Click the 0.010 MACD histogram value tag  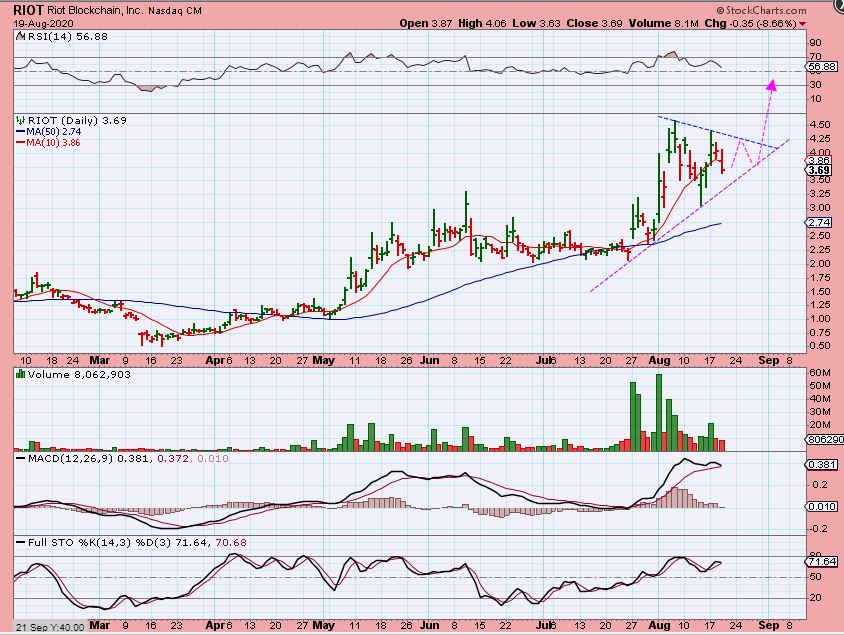[821, 506]
